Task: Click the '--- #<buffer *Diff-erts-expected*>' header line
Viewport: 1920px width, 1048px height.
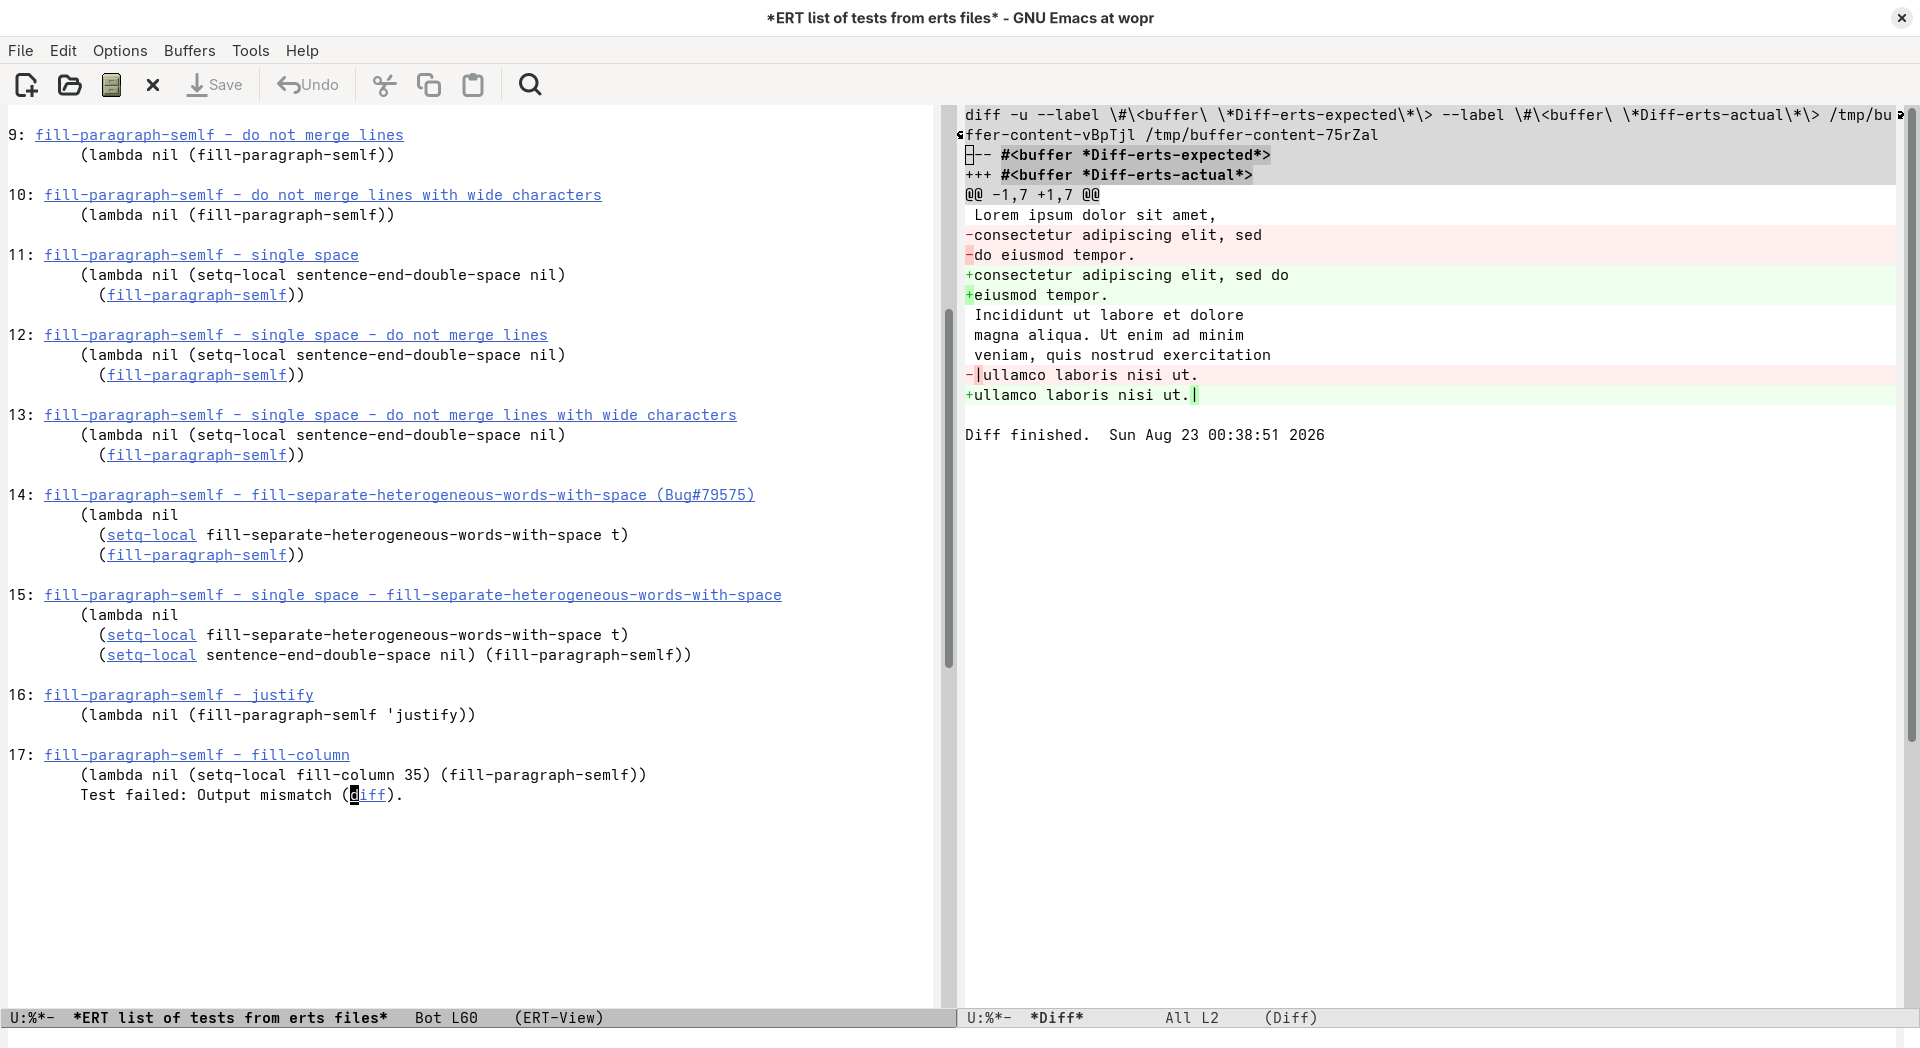Action: point(1118,155)
